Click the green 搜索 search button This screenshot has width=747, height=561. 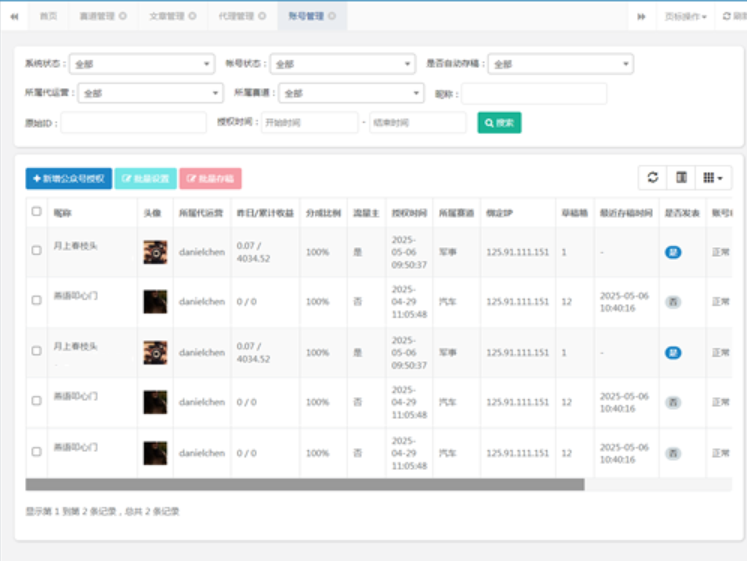[499, 123]
